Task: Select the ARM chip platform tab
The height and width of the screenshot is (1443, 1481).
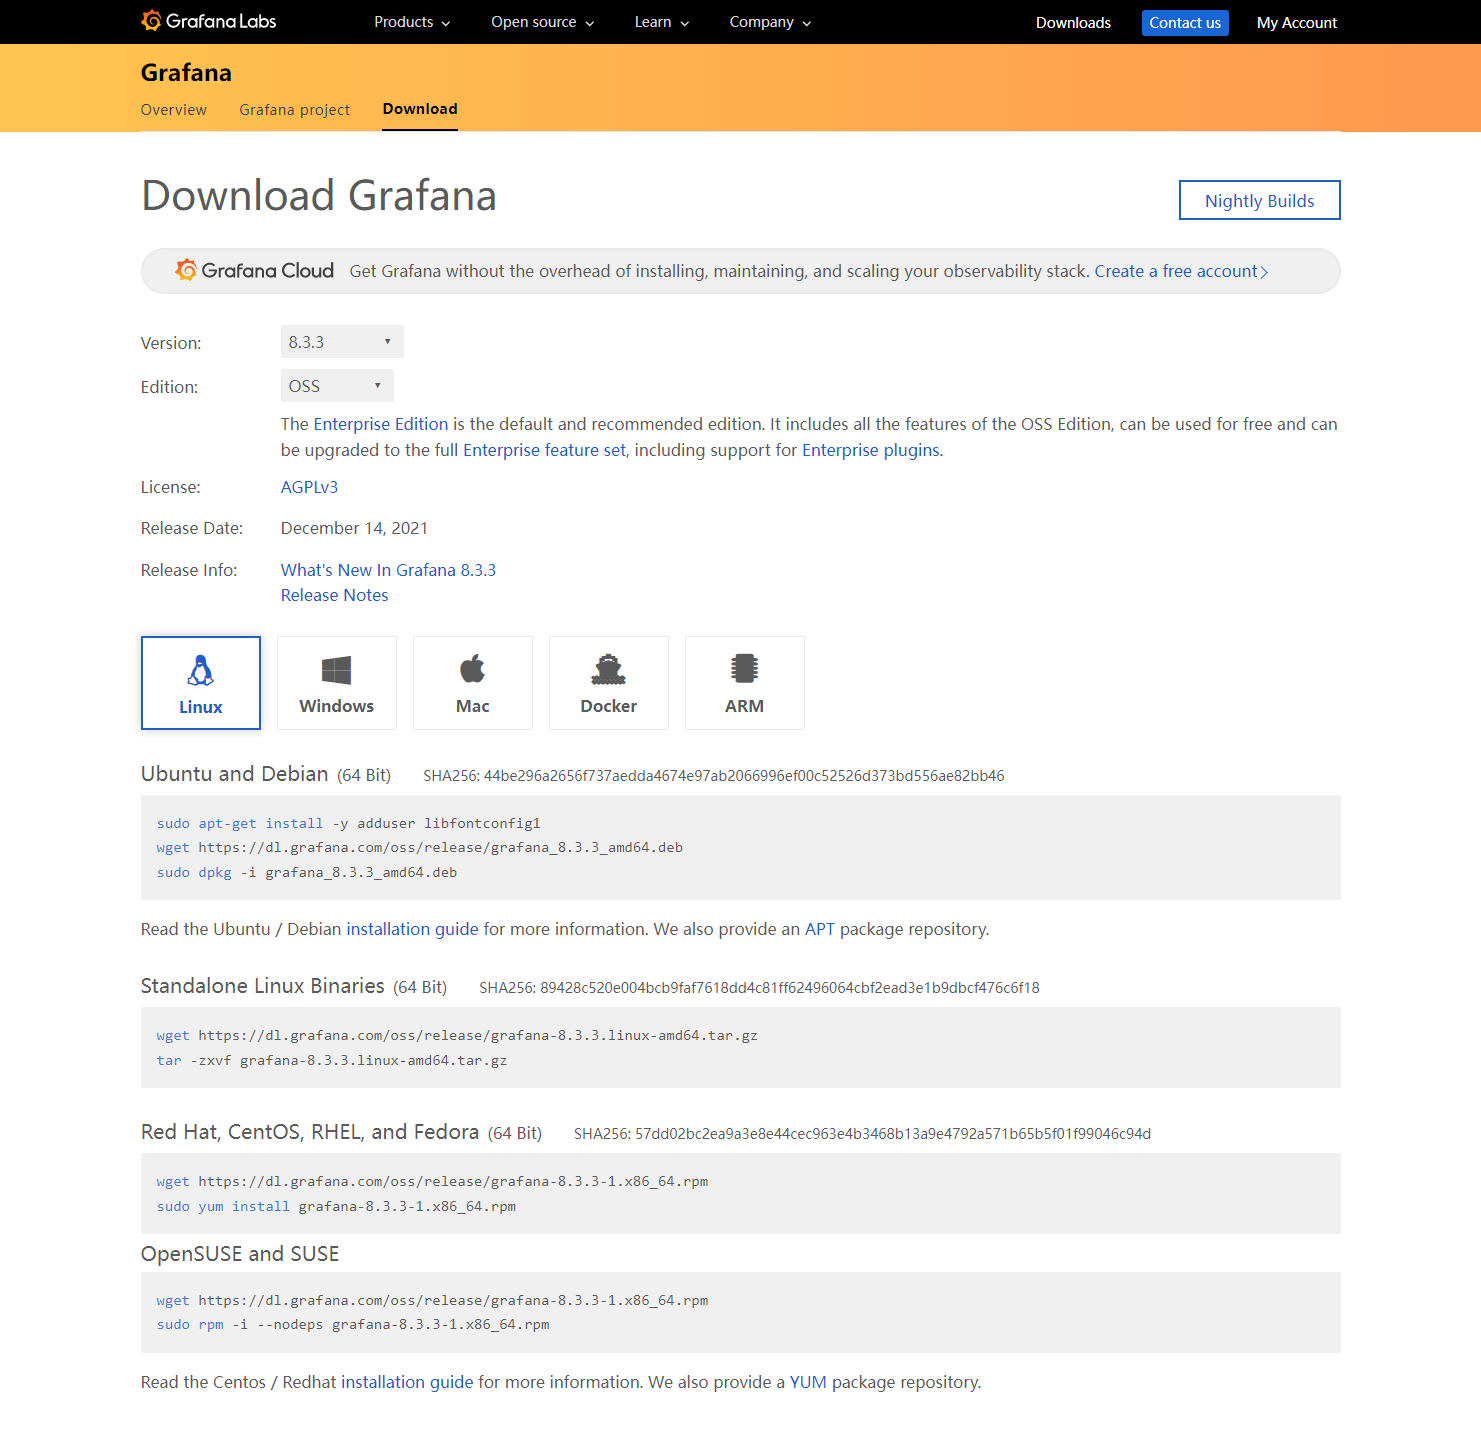Action: point(745,683)
